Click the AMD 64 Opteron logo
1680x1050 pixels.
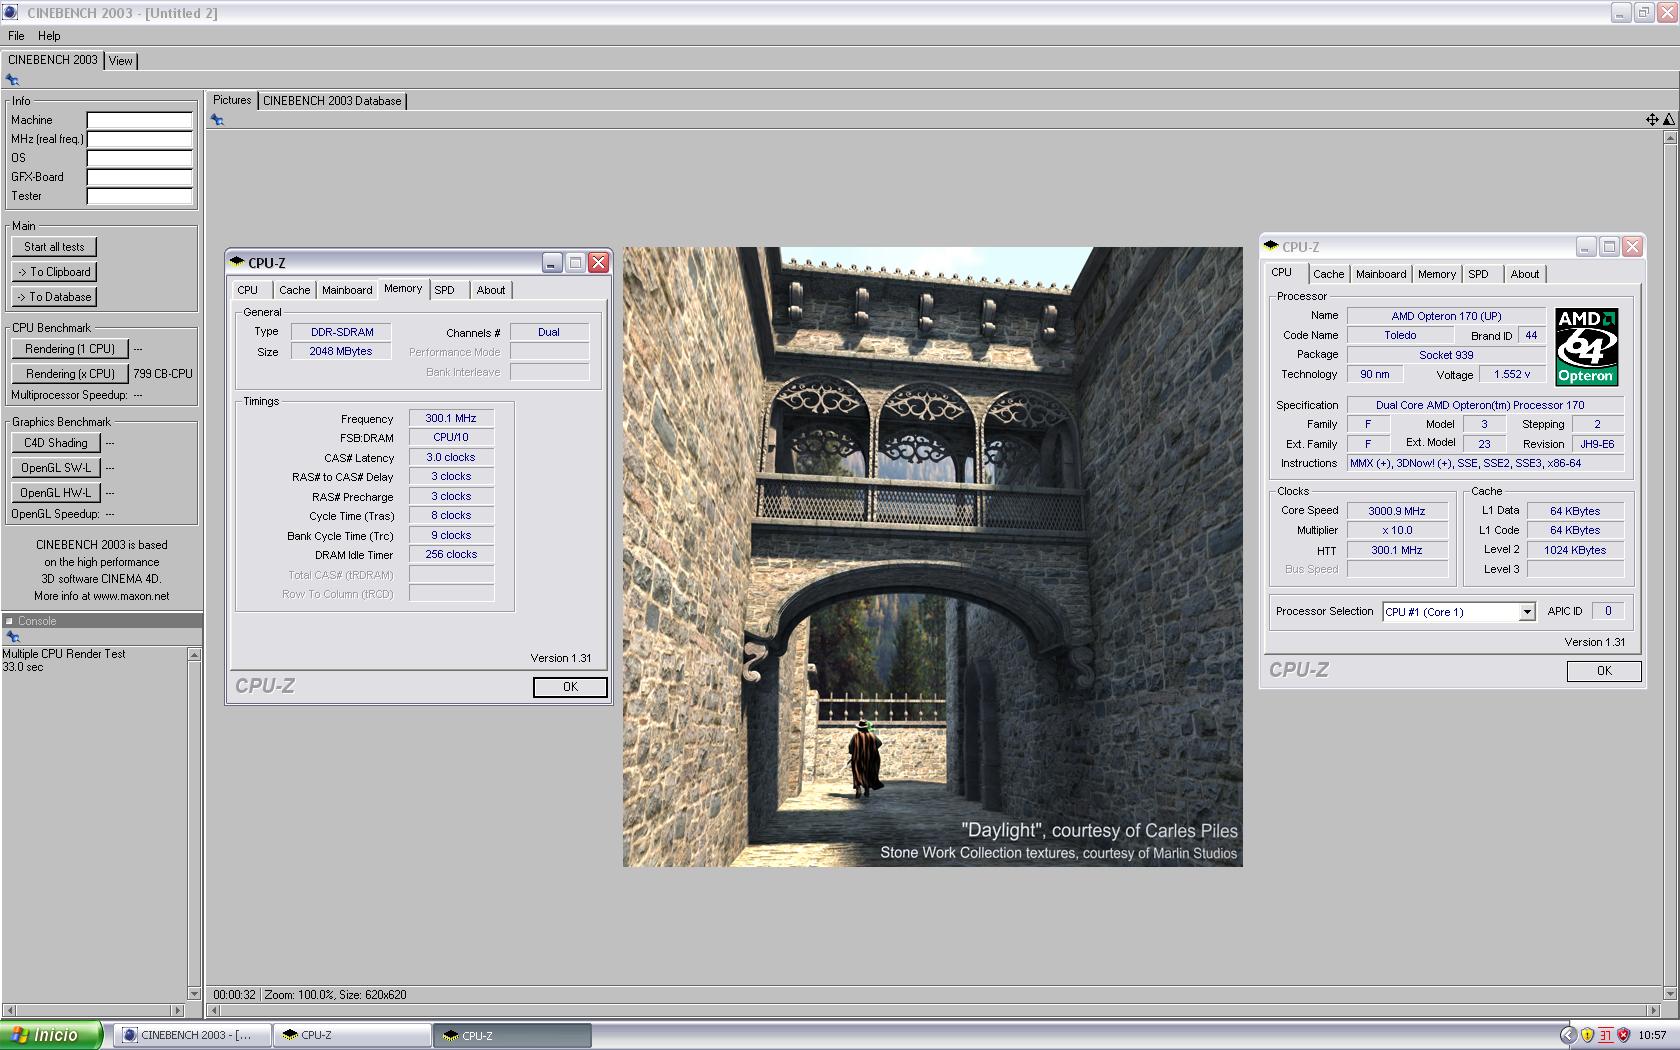click(x=1586, y=346)
